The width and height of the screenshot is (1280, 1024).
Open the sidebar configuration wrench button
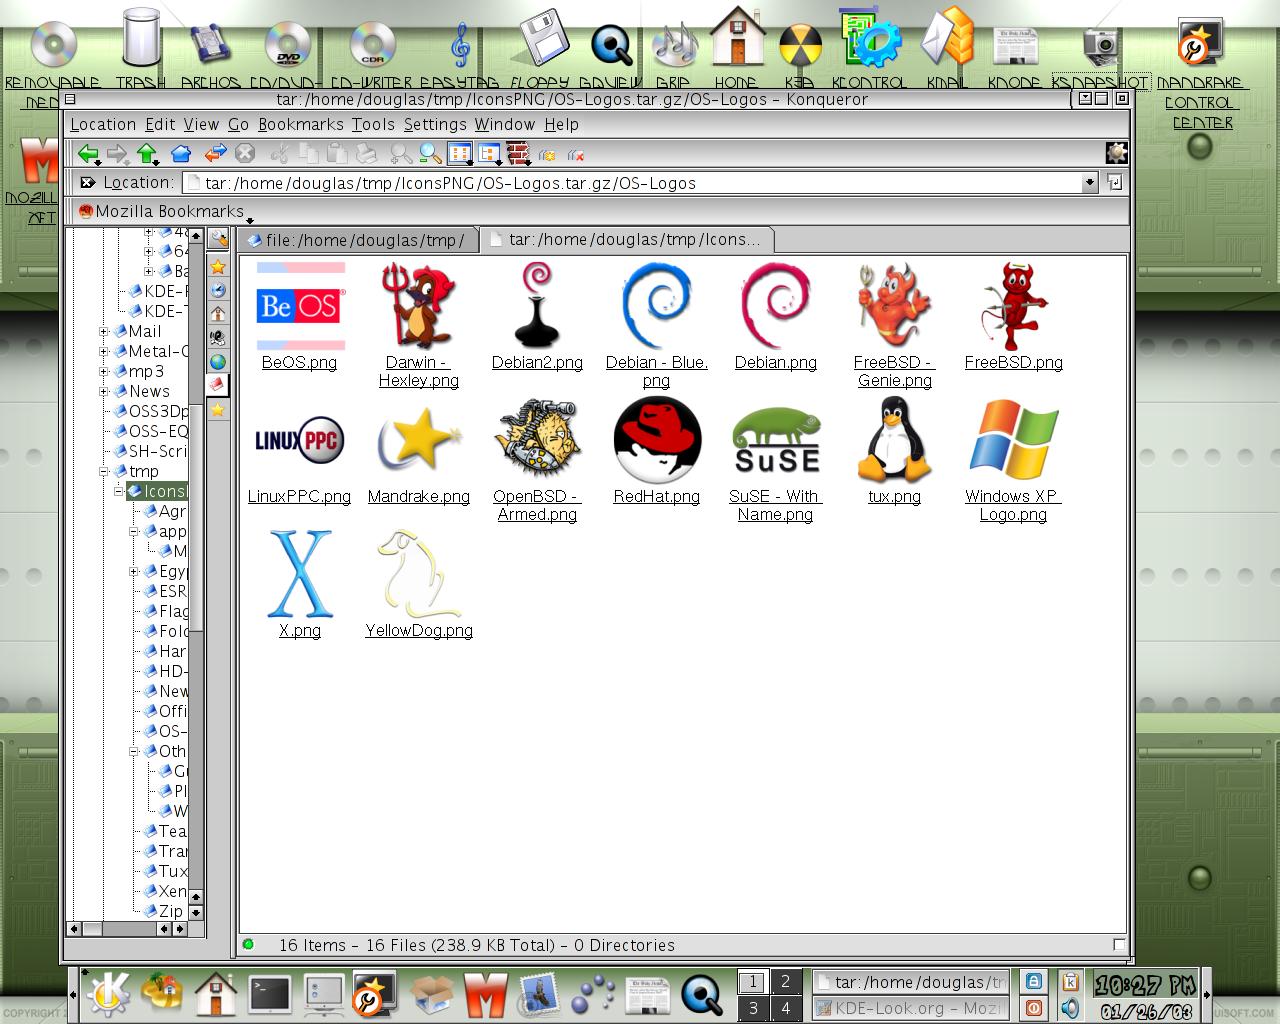coord(217,239)
